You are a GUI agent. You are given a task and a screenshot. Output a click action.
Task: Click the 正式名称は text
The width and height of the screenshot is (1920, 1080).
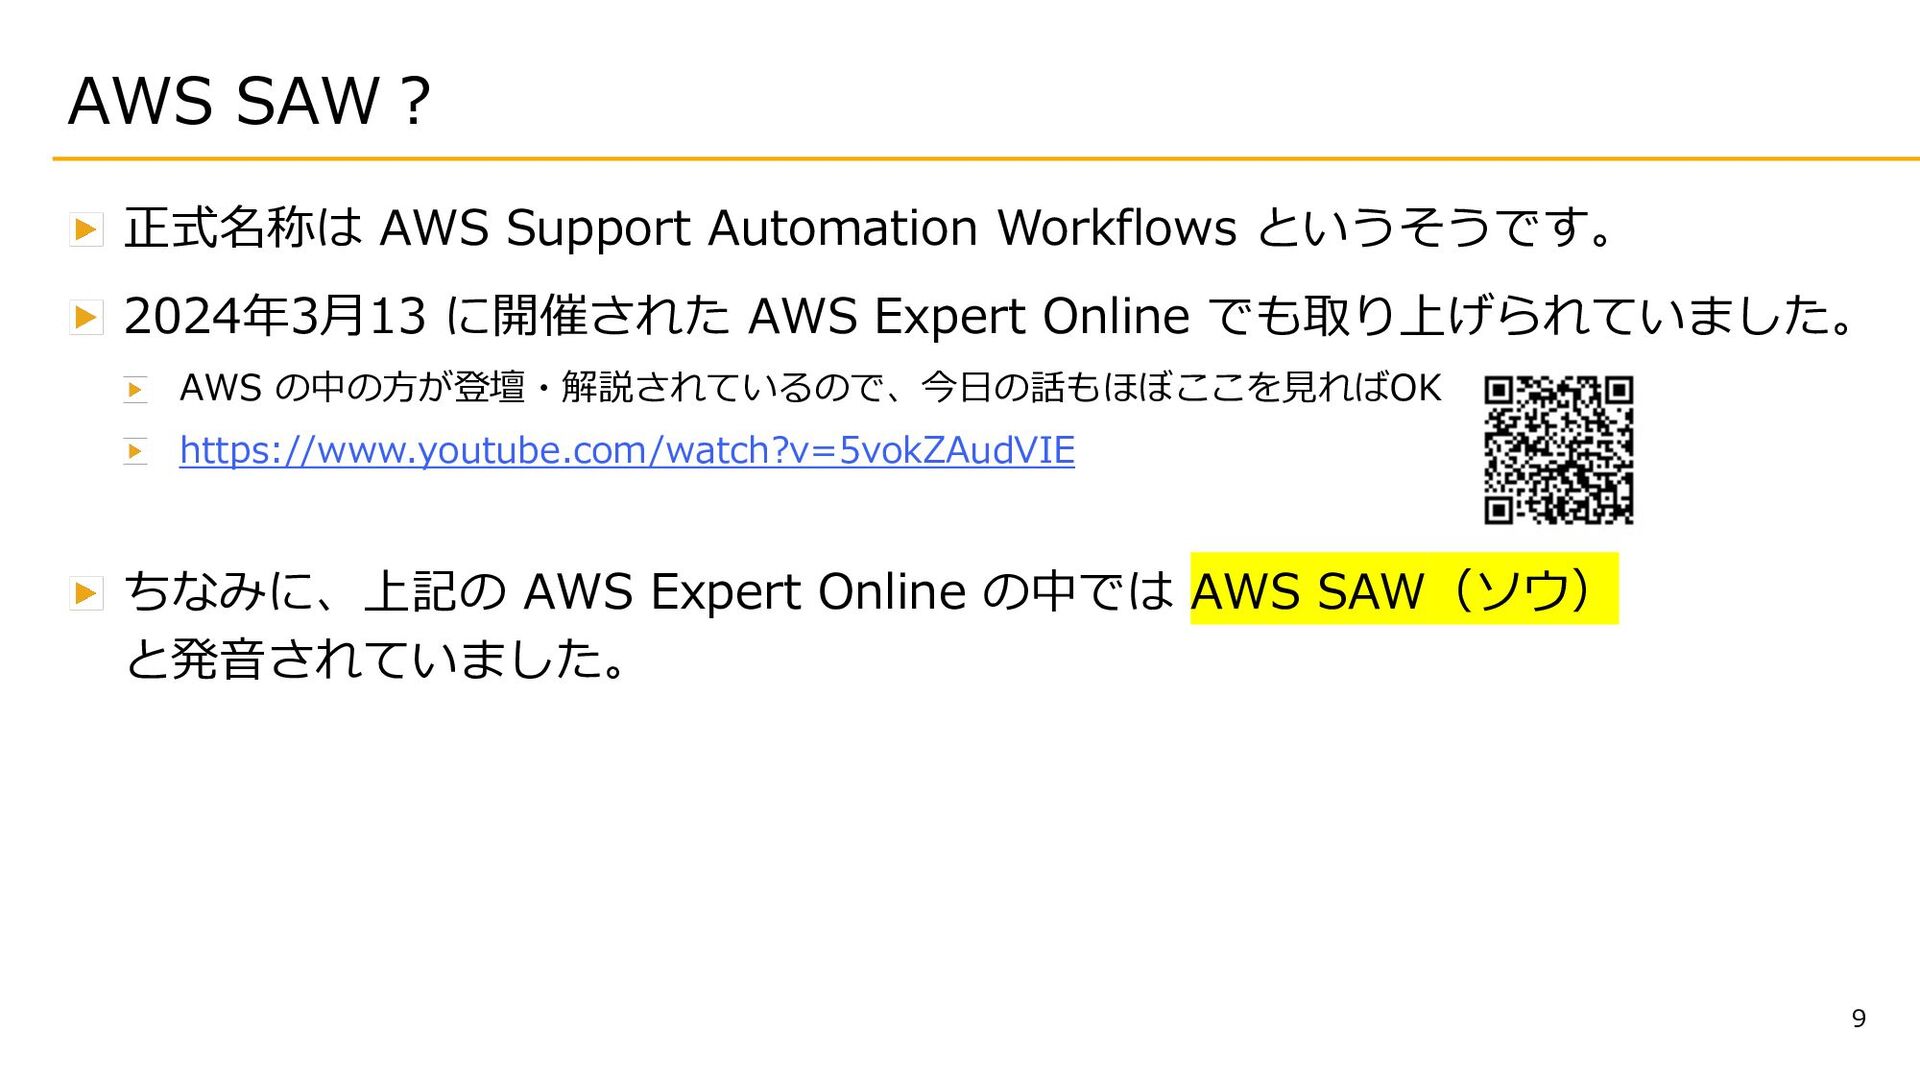(243, 227)
